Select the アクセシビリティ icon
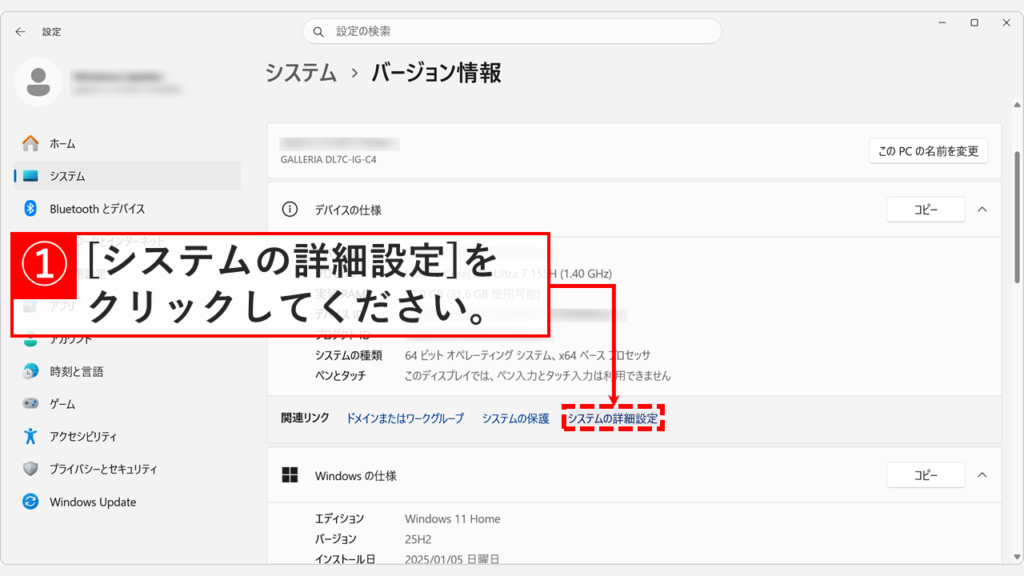The height and width of the screenshot is (576, 1024). coord(30,436)
